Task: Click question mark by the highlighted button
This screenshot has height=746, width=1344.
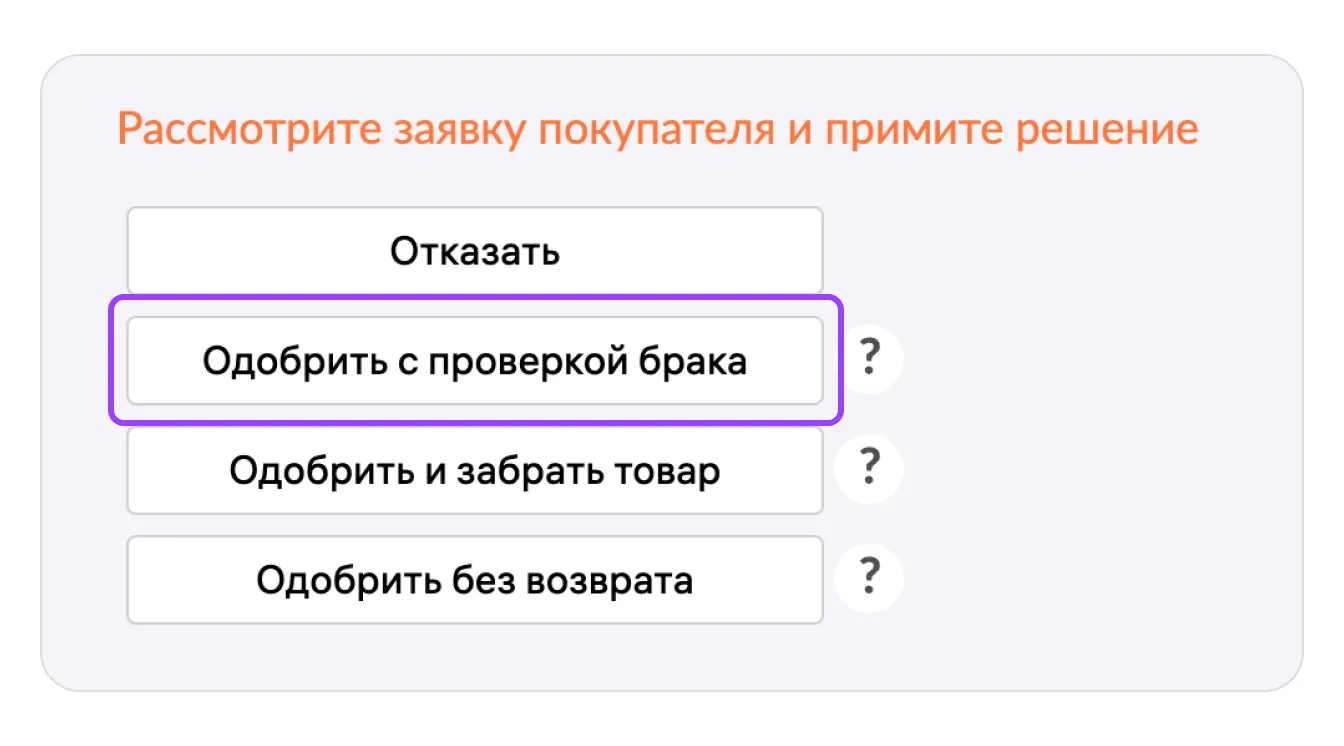Action: pos(870,358)
